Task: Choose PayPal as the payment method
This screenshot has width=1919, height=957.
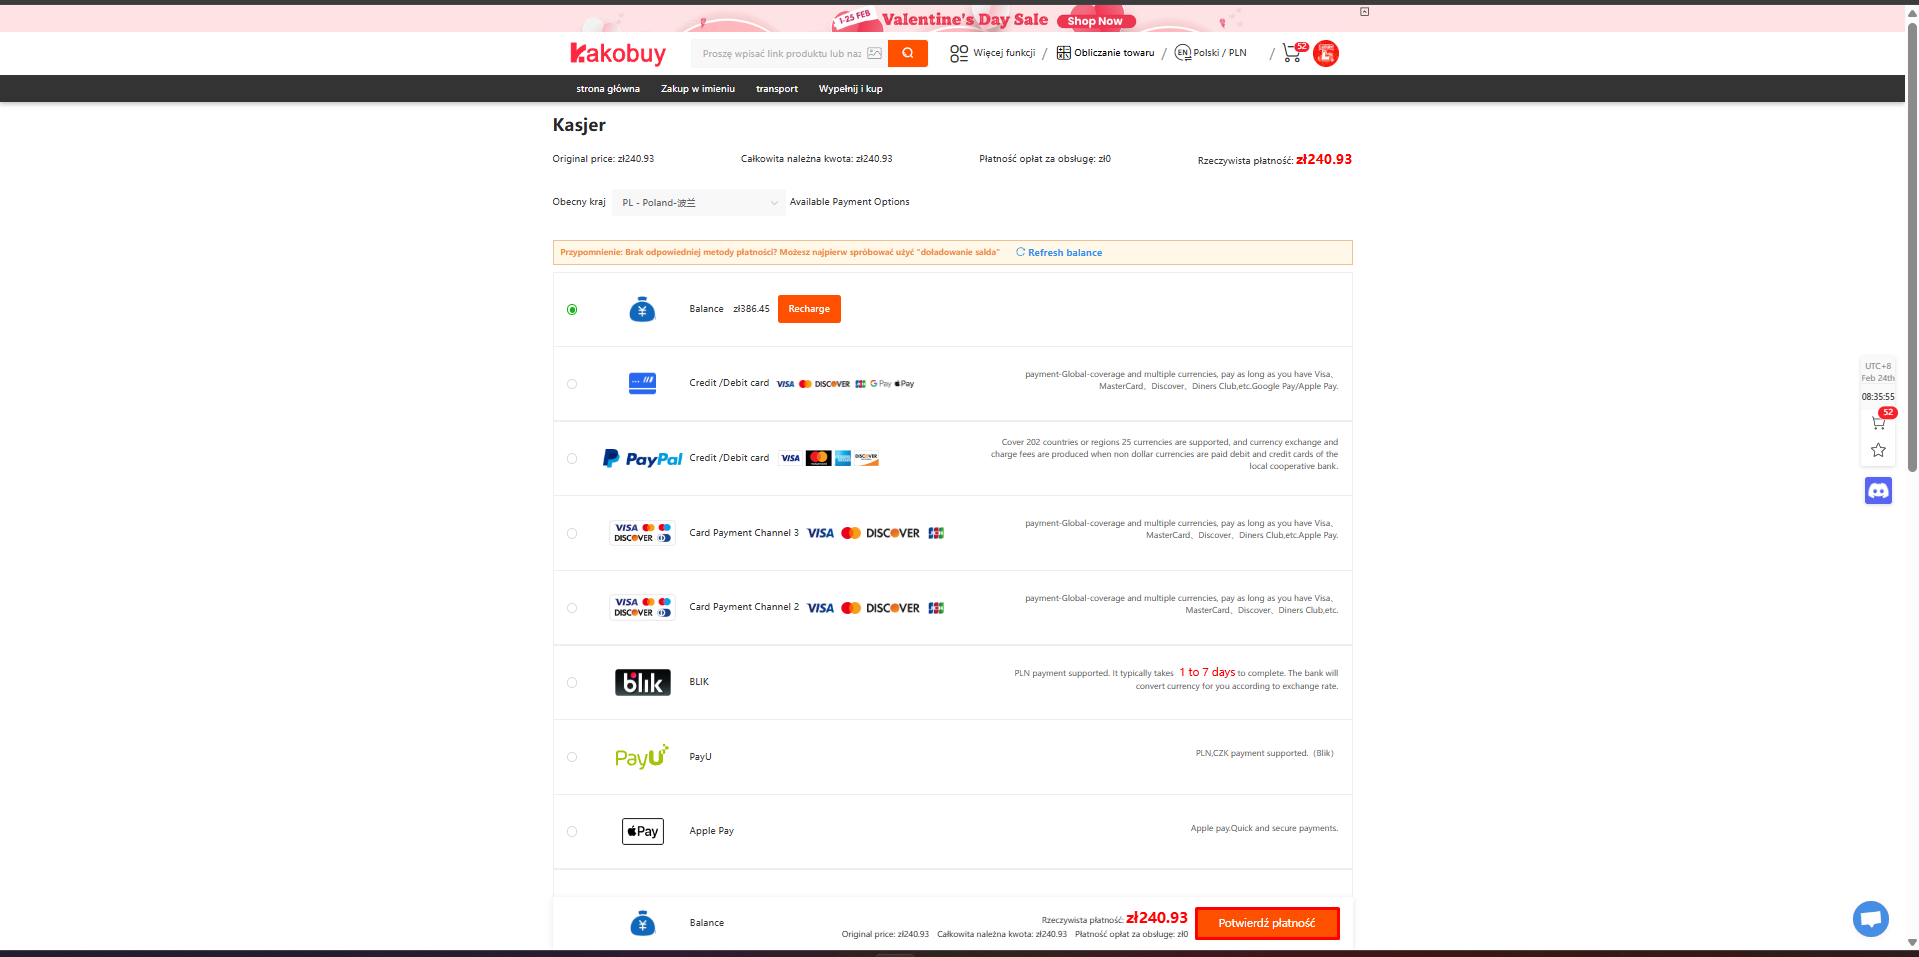Action: (x=572, y=458)
